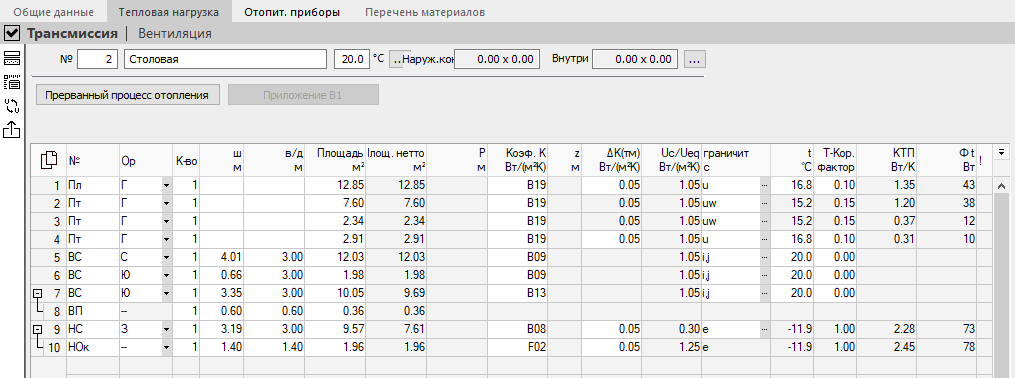Click the sidebar export share icon
The image size is (1015, 378).
coord(12,129)
